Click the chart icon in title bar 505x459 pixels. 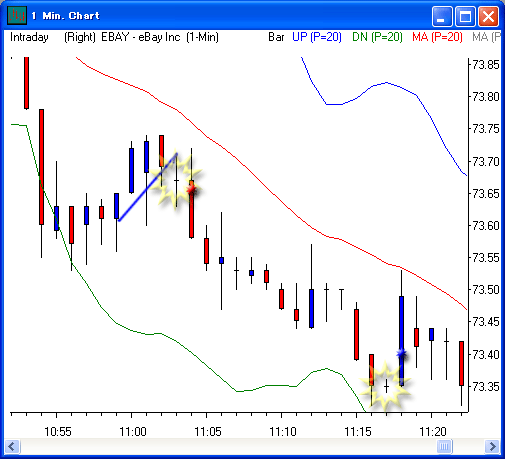tap(17, 16)
